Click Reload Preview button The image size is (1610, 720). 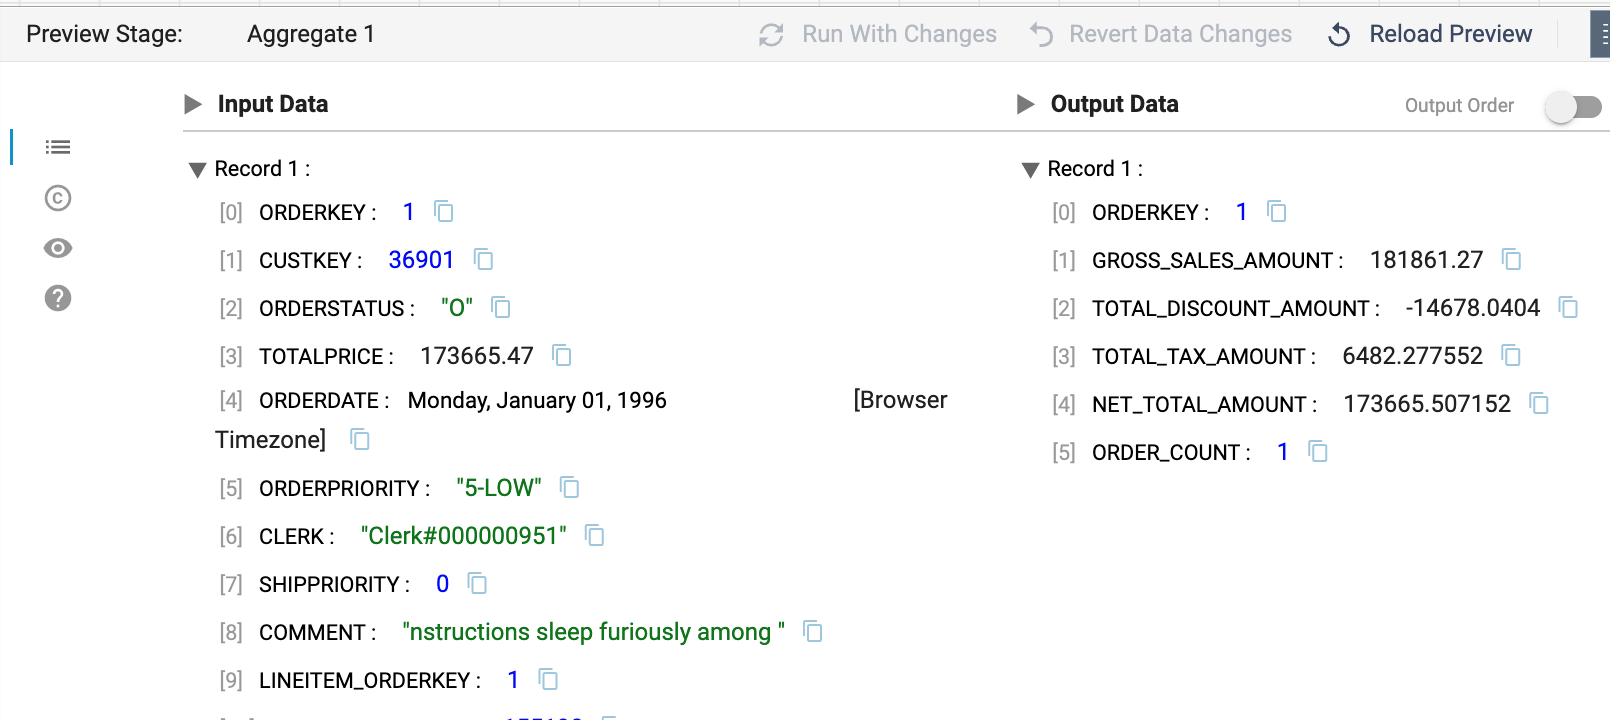[1430, 35]
